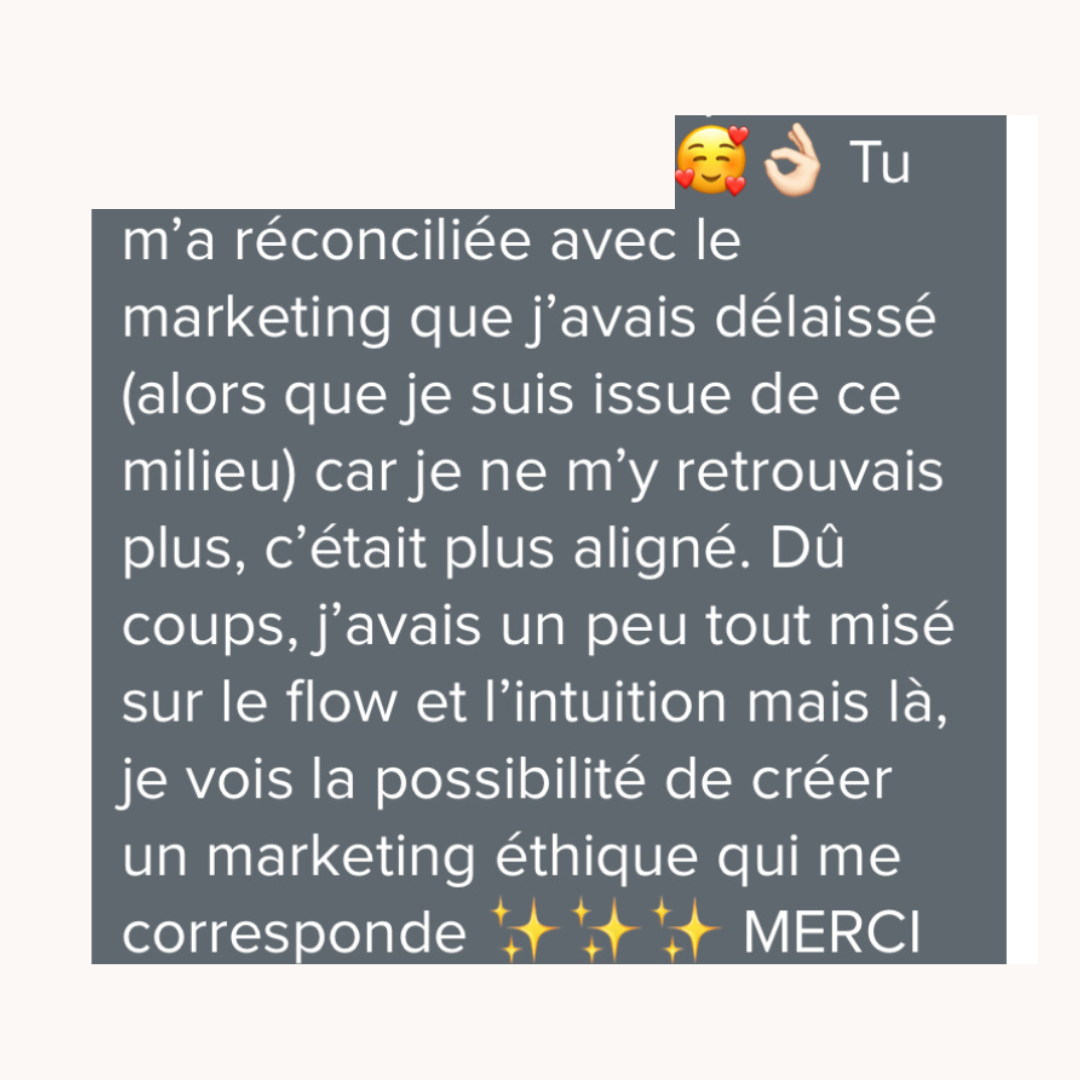
Task: Click the first sparkles emoji
Action: point(525,930)
